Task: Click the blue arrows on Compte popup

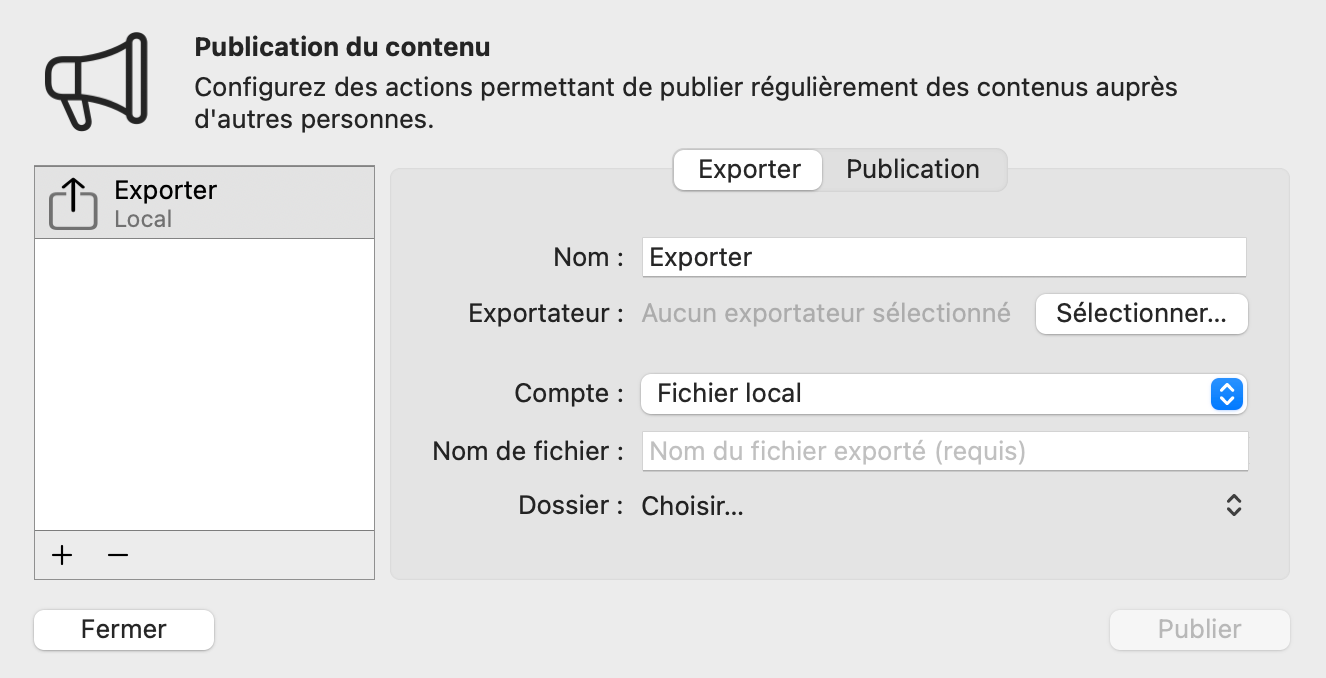Action: coord(1226,394)
